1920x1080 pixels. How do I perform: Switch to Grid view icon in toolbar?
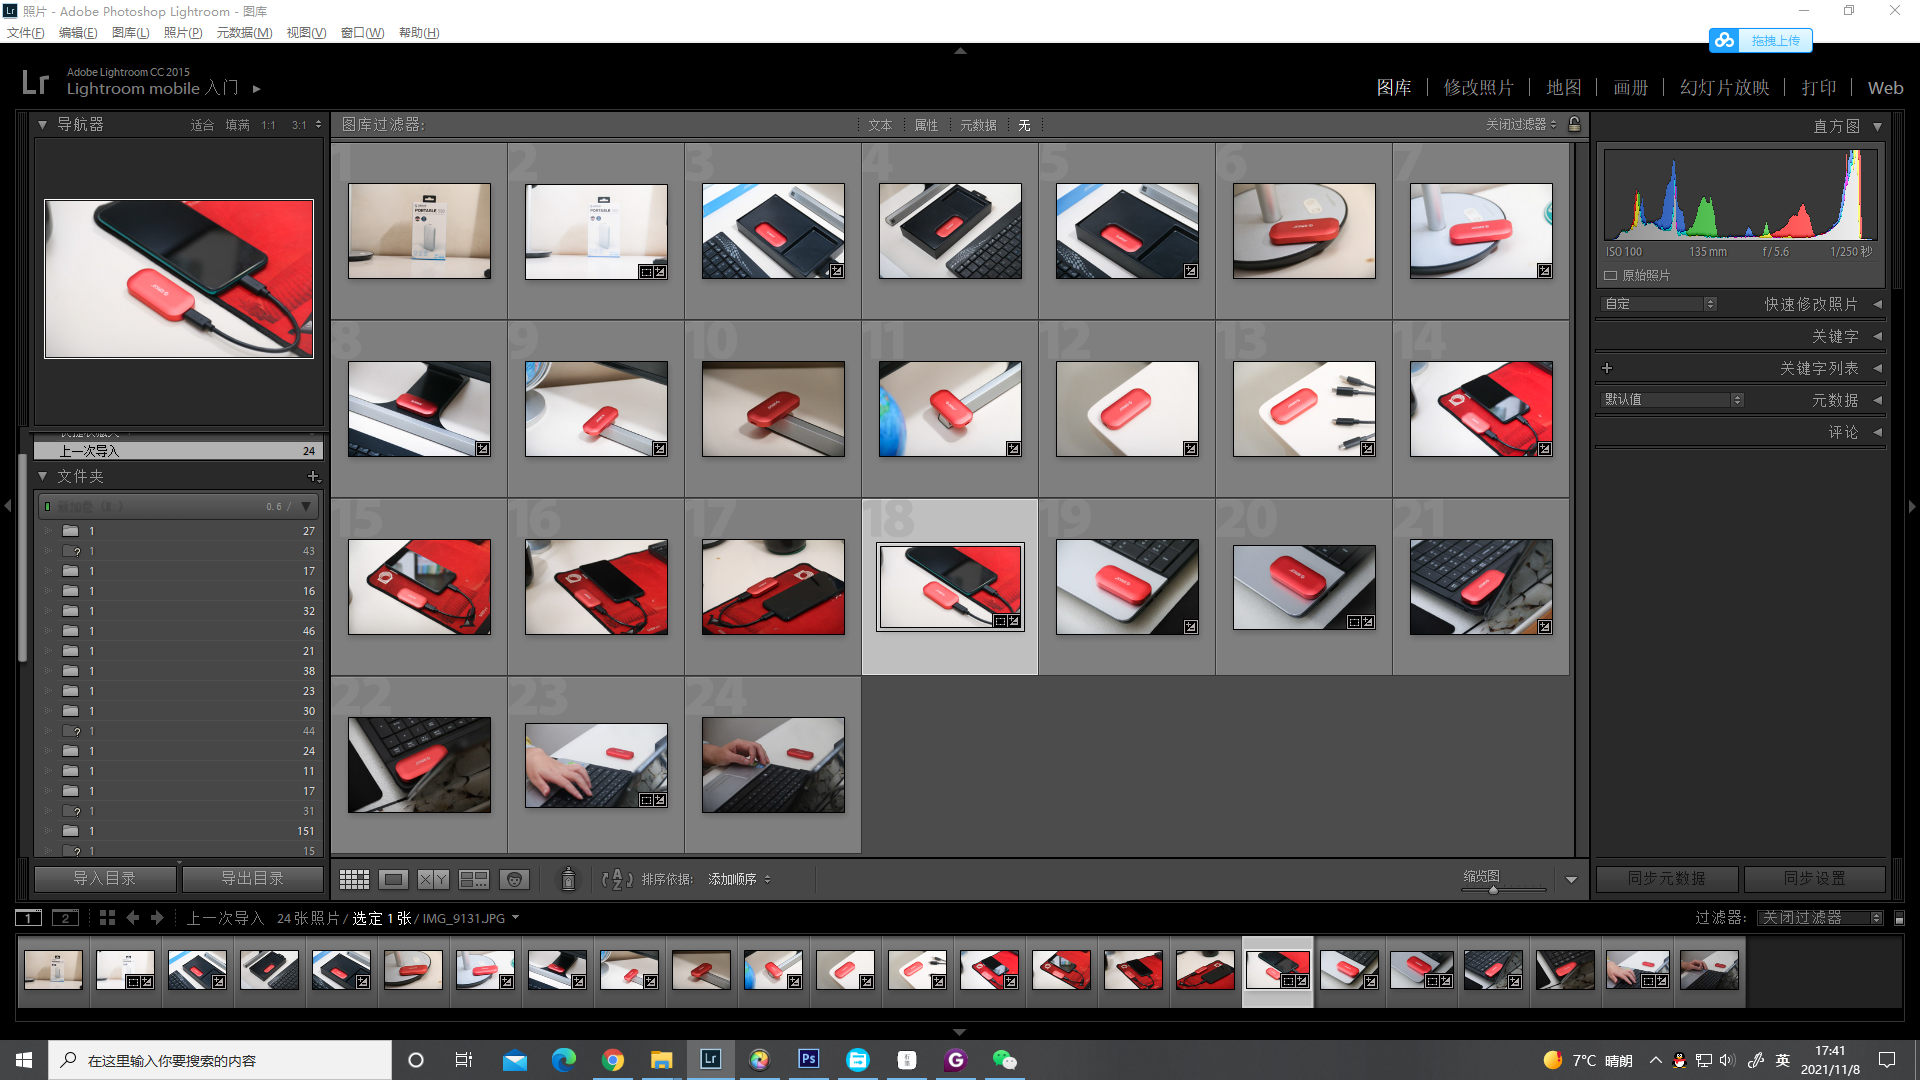354,879
